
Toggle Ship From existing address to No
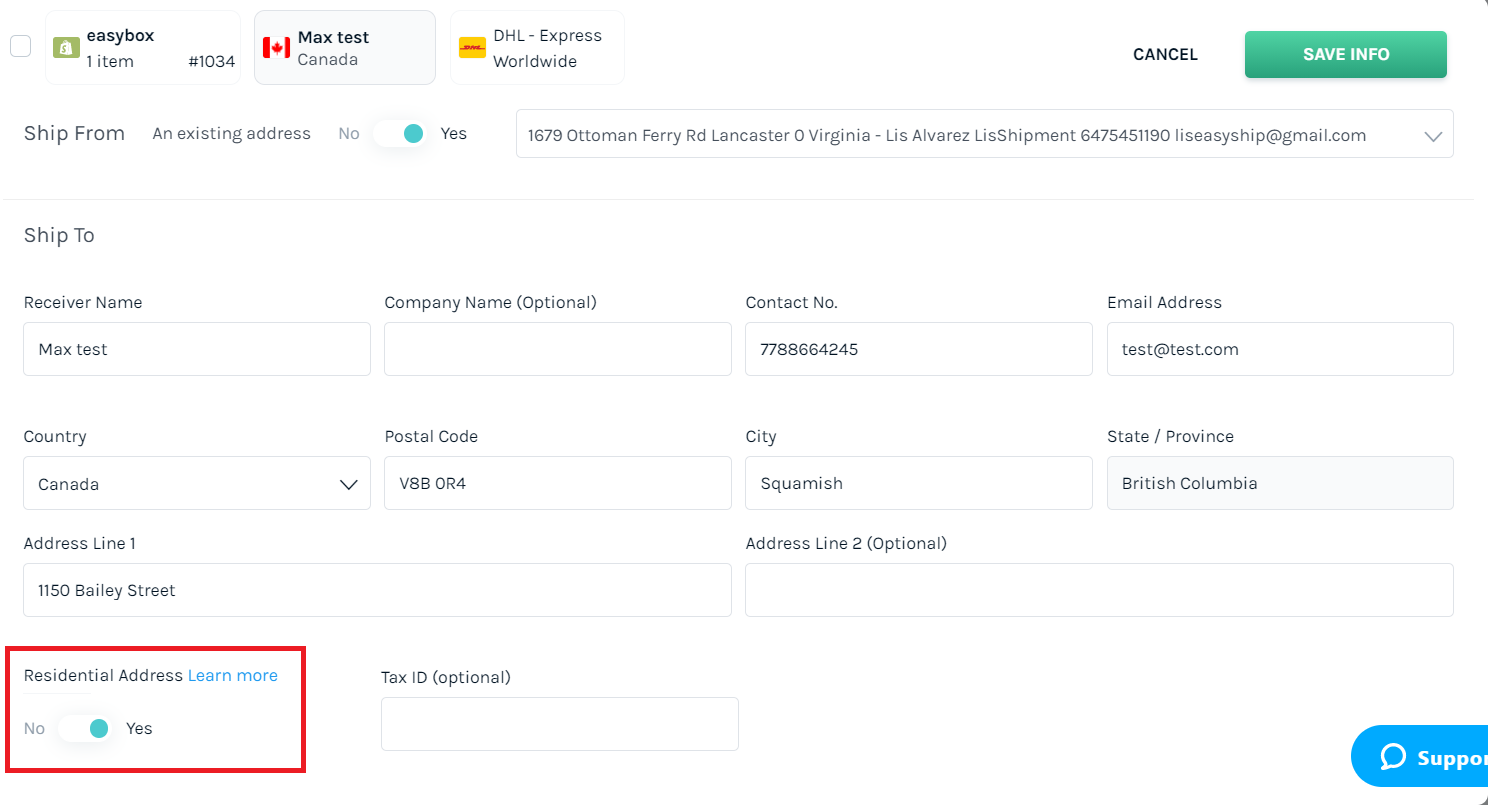coord(399,133)
